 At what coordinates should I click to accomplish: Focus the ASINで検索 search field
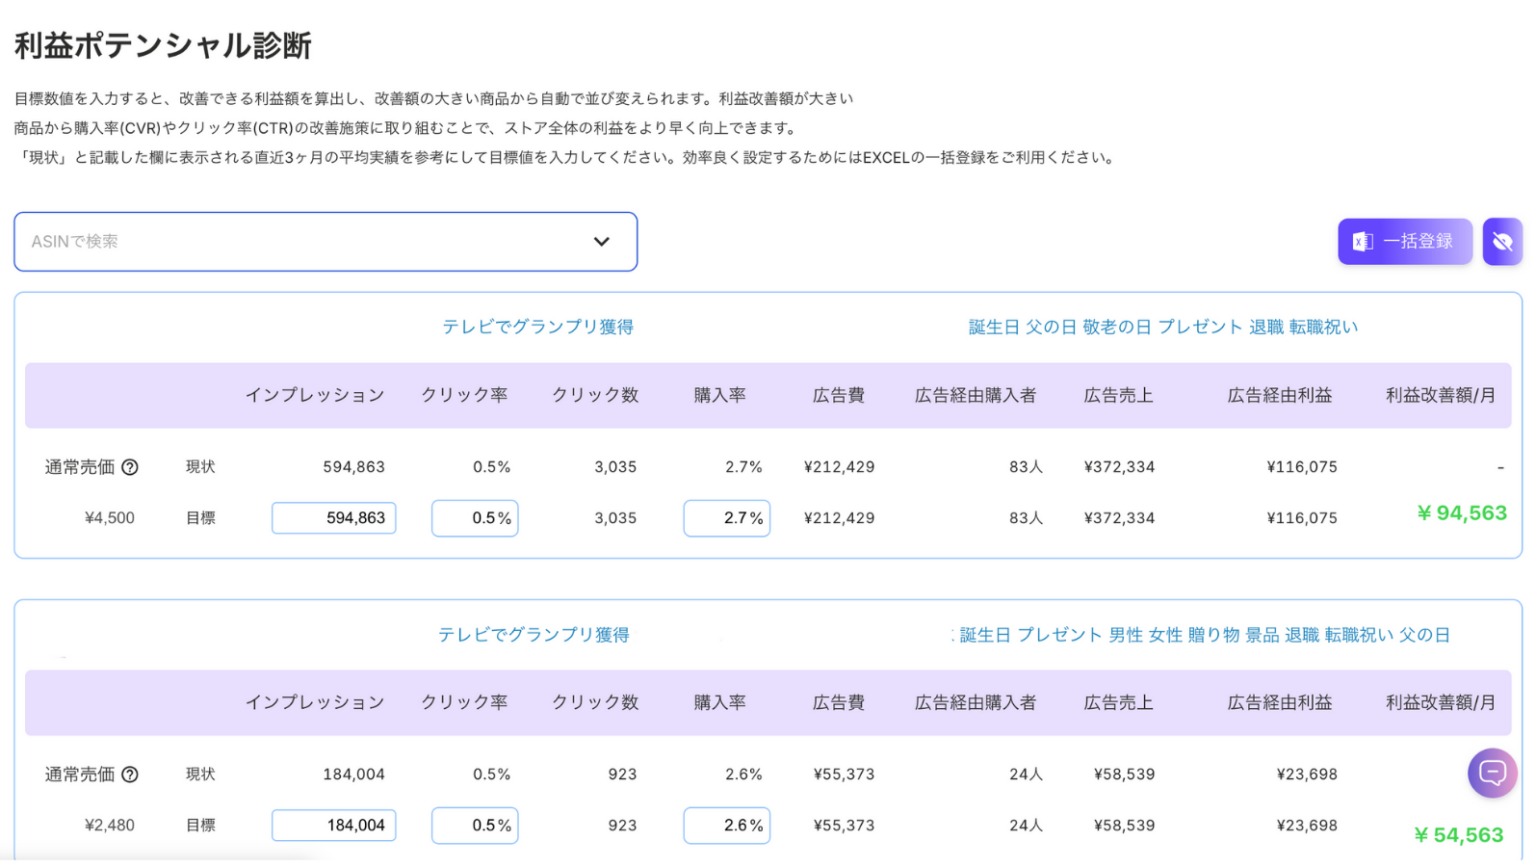(300, 242)
